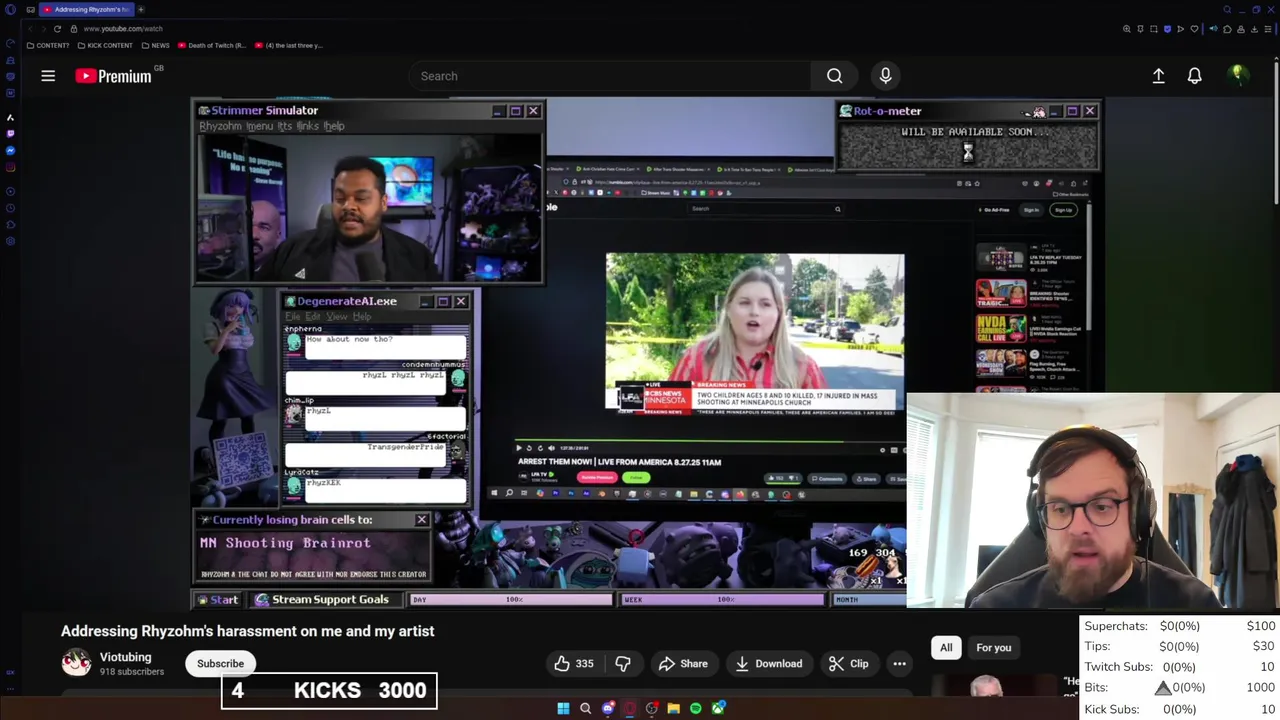Start voice search with the microphone icon
This screenshot has height=720, width=1280.
885,76
